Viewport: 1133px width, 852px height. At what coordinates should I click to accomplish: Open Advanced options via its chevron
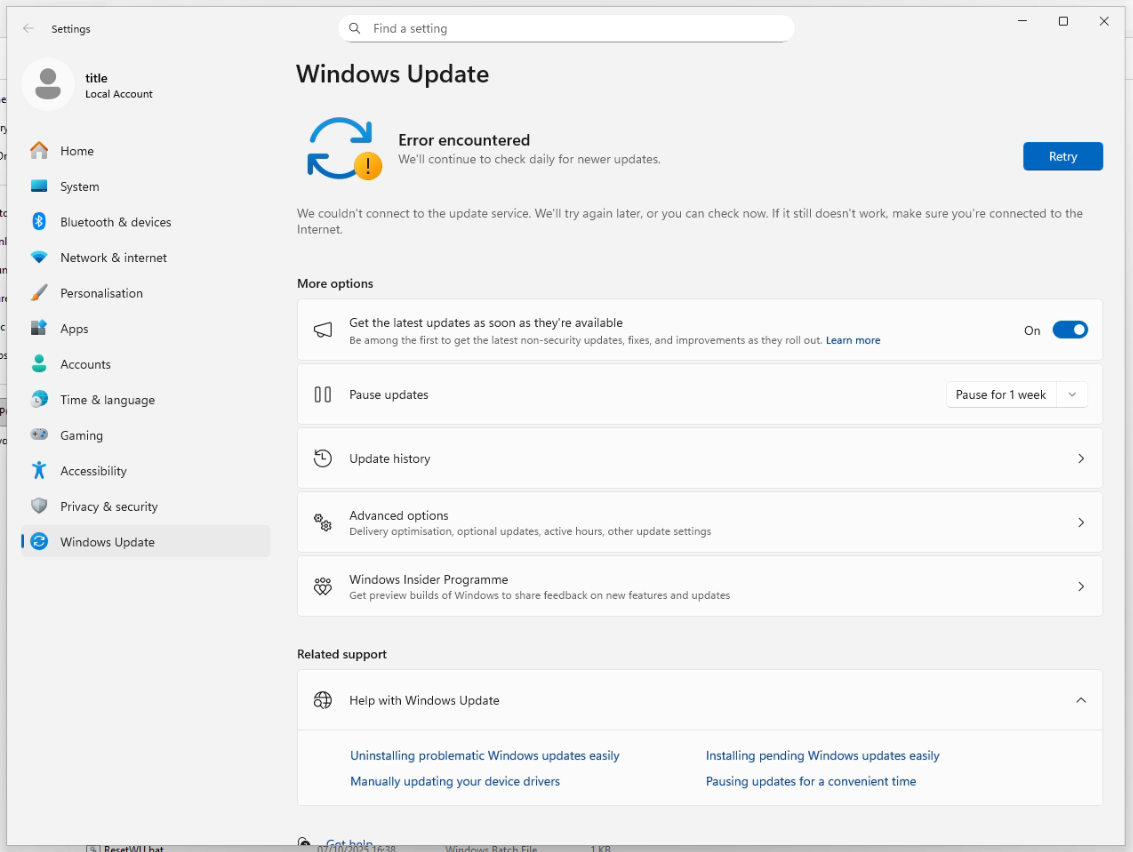pyautogui.click(x=1081, y=522)
